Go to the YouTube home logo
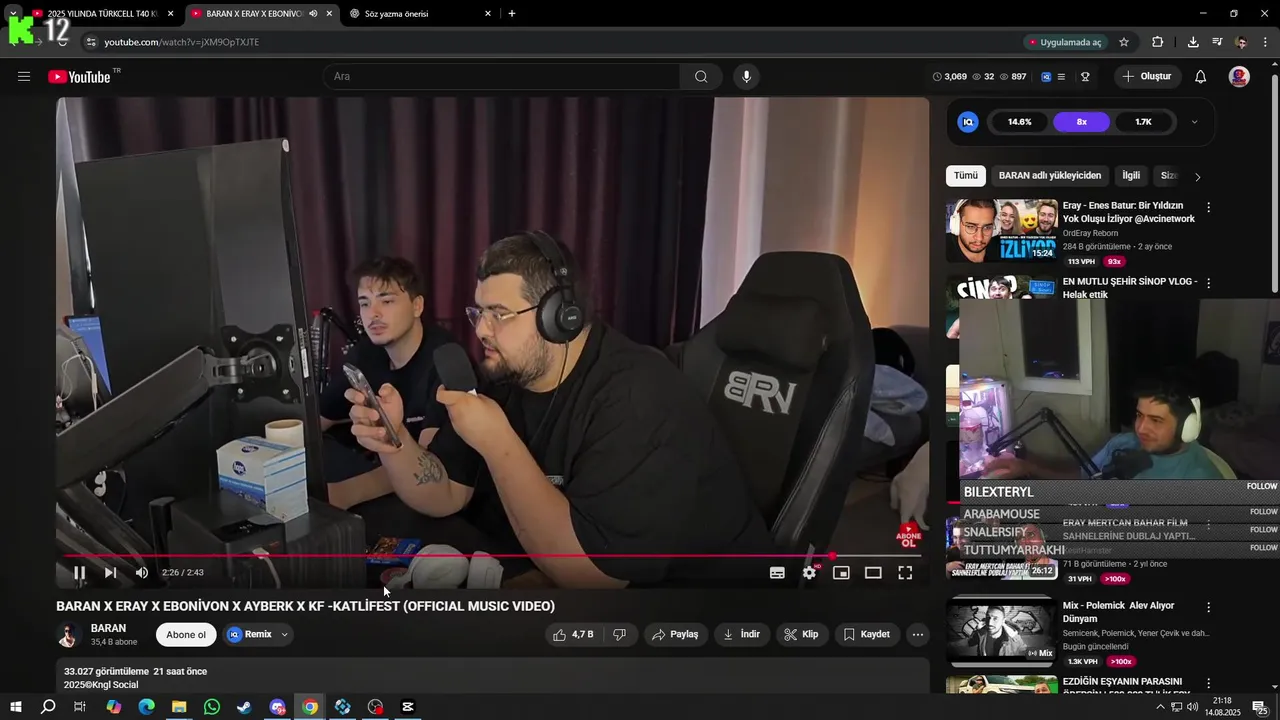The width and height of the screenshot is (1280, 720). click(79, 77)
